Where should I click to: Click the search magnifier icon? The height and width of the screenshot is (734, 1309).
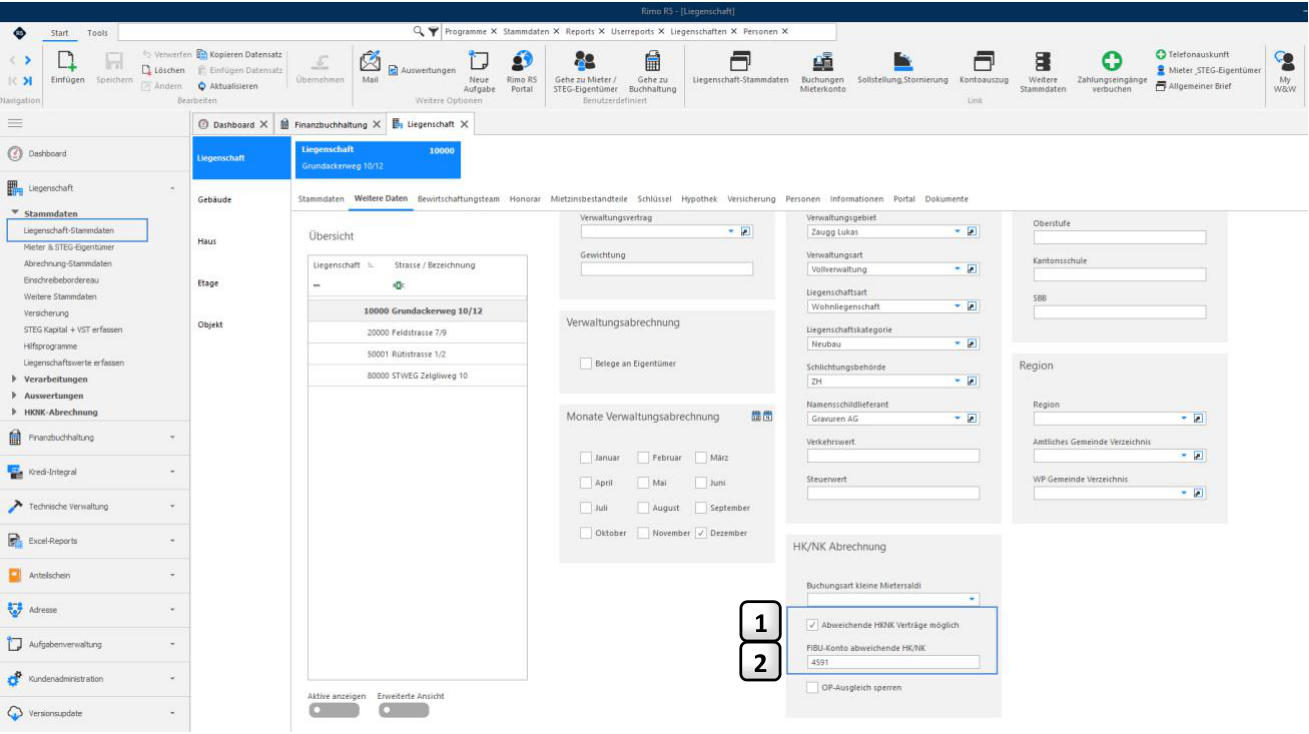[420, 31]
